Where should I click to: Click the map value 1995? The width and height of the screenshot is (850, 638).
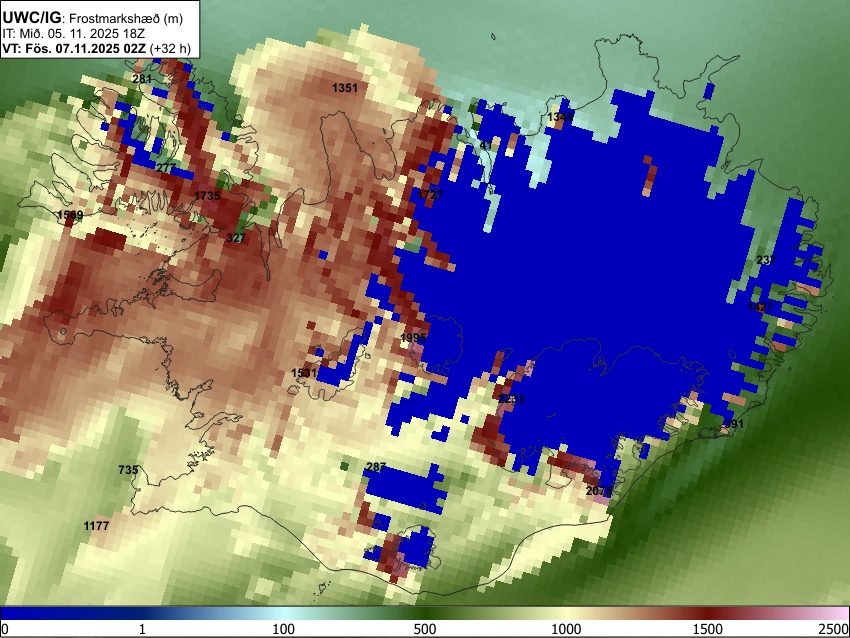(x=414, y=338)
